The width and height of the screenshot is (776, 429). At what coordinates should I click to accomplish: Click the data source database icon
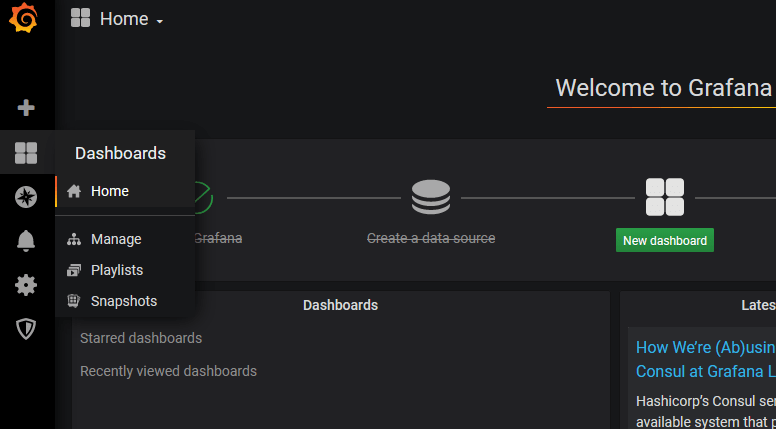(431, 197)
